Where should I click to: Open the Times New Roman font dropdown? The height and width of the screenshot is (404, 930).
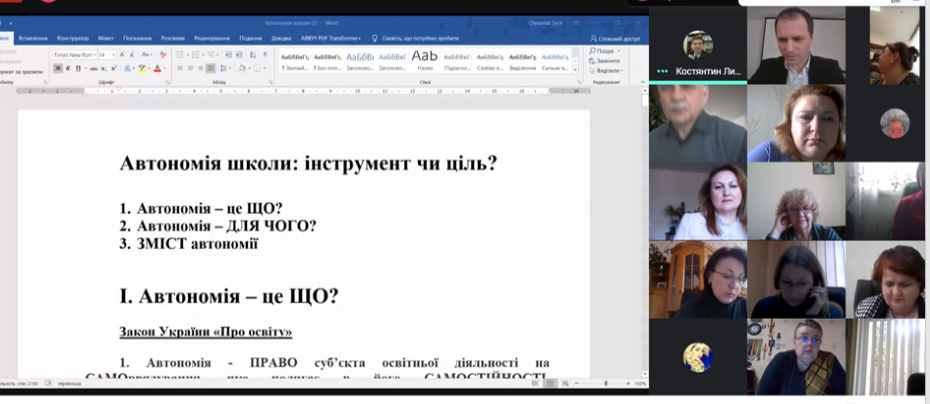pyautogui.click(x=92, y=54)
